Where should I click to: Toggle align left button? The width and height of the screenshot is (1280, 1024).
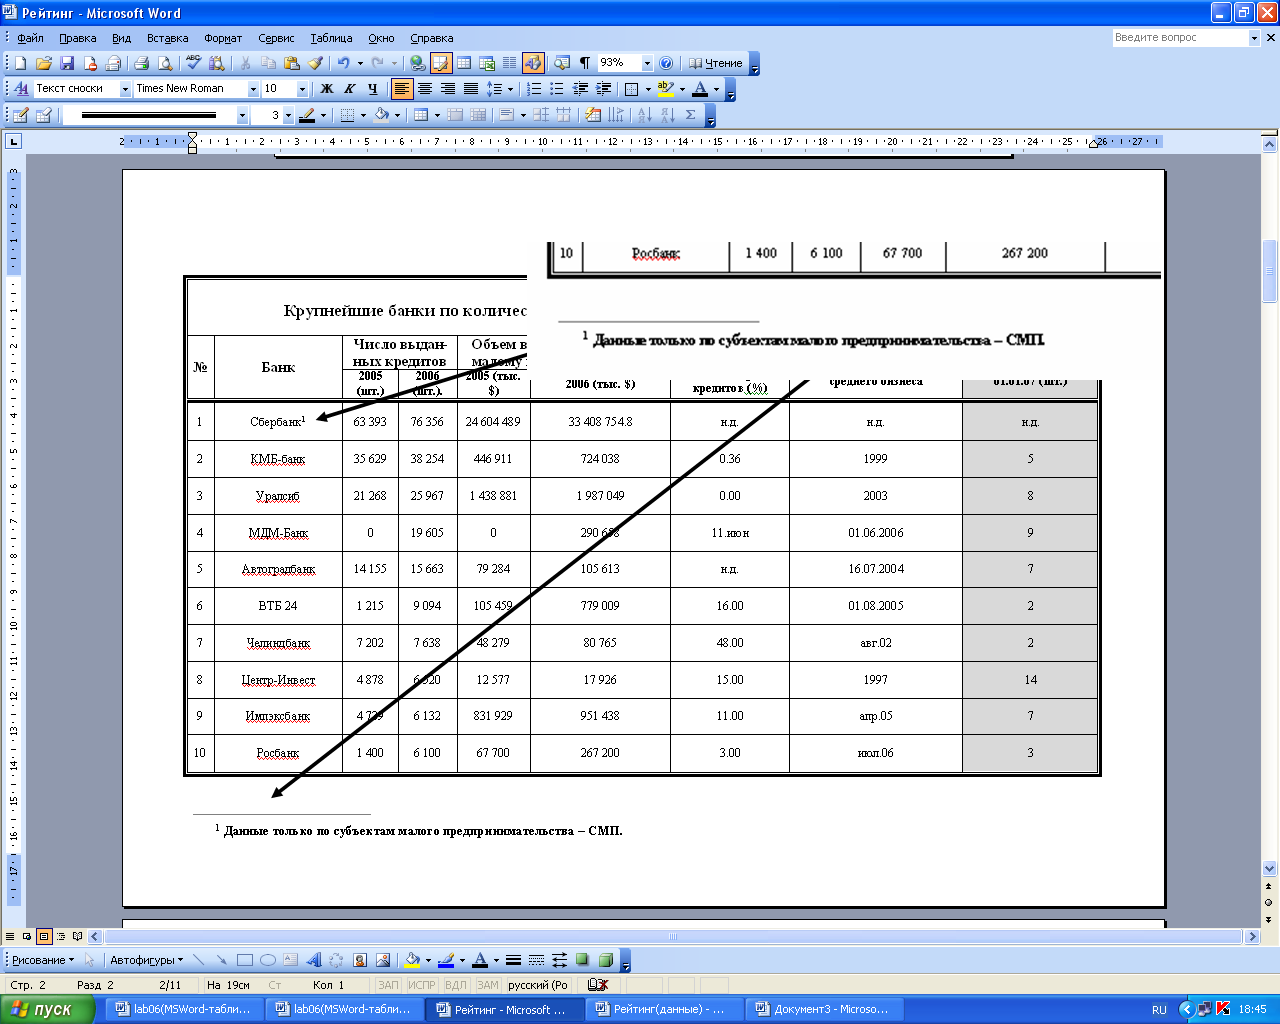click(402, 89)
